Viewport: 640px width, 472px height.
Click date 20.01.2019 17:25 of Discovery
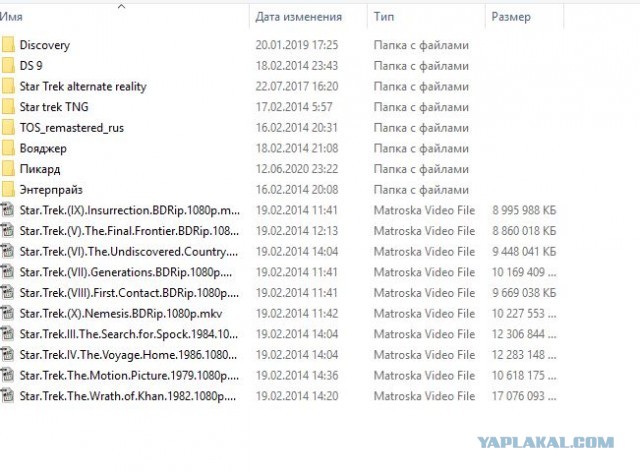[x=297, y=45]
